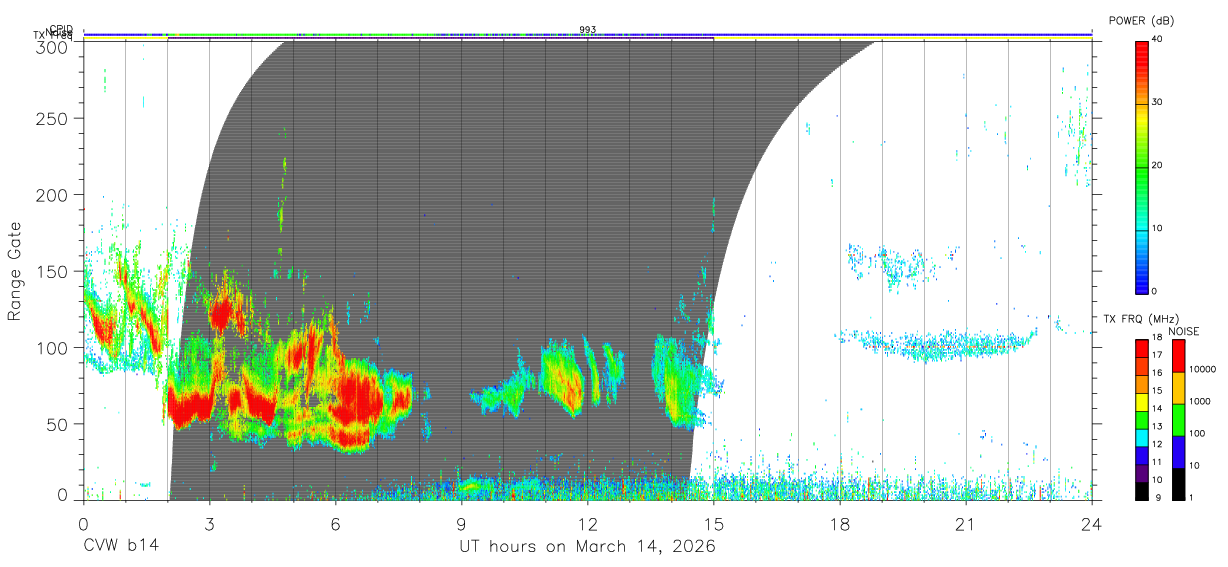The width and height of the screenshot is (1228, 567).
Task: Click the 'UT hours on March 14, 2026' axis title
Action: point(587,547)
